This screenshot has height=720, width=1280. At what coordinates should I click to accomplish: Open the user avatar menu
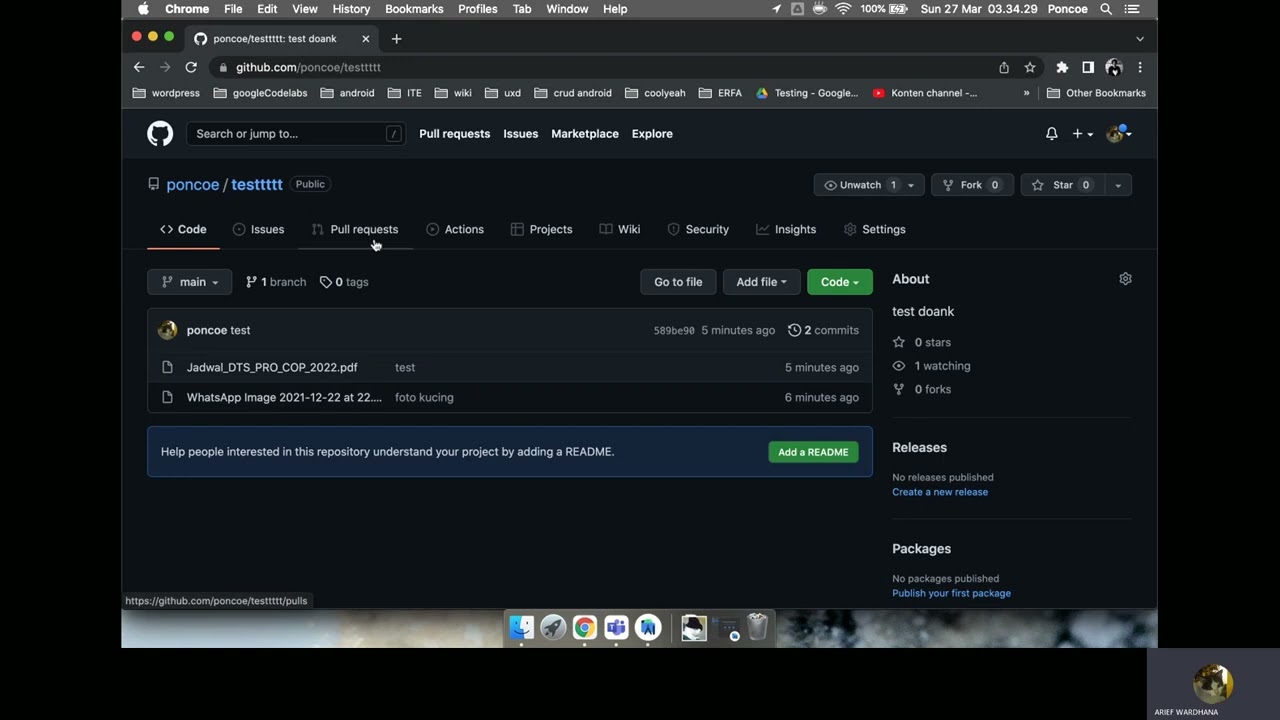[1118, 134]
